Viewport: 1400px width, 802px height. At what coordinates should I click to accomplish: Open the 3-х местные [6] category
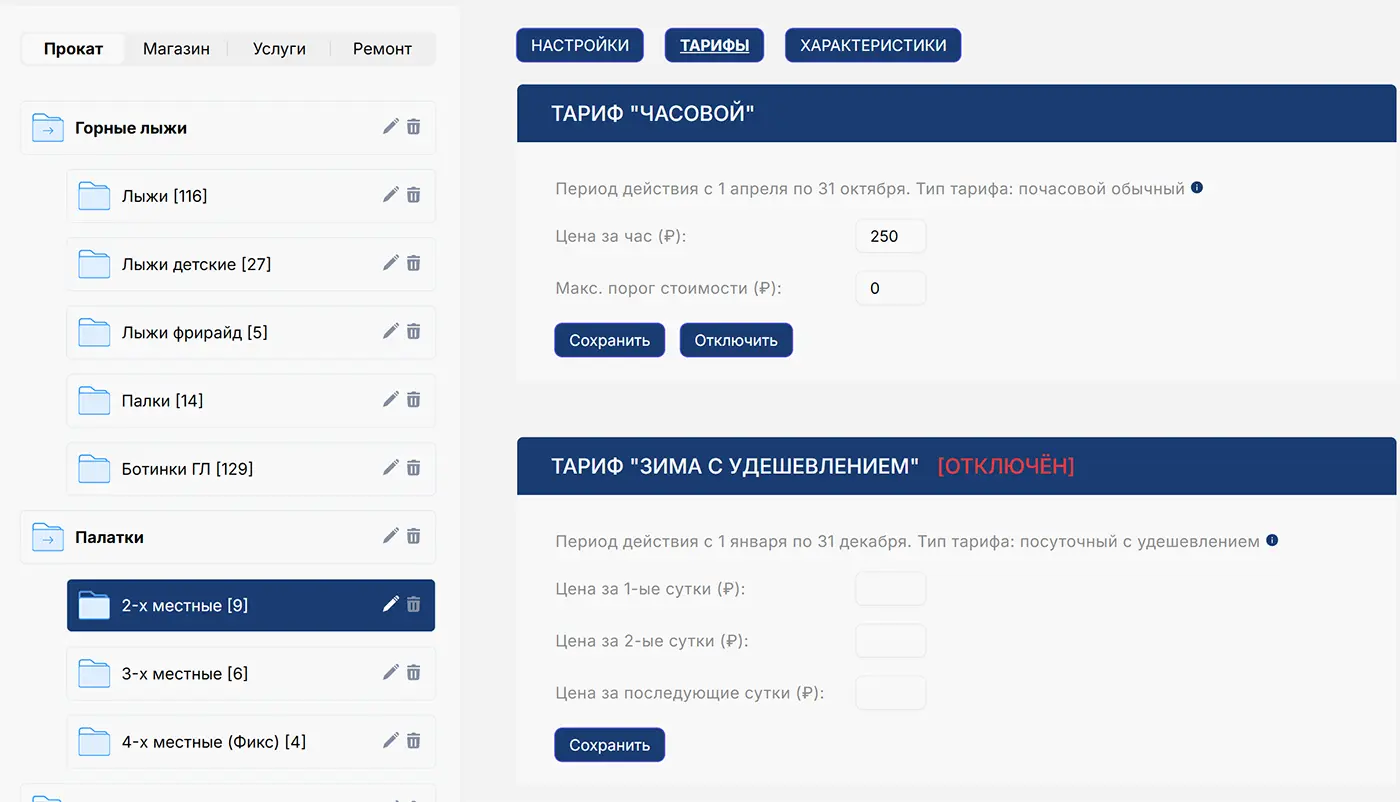tap(185, 674)
